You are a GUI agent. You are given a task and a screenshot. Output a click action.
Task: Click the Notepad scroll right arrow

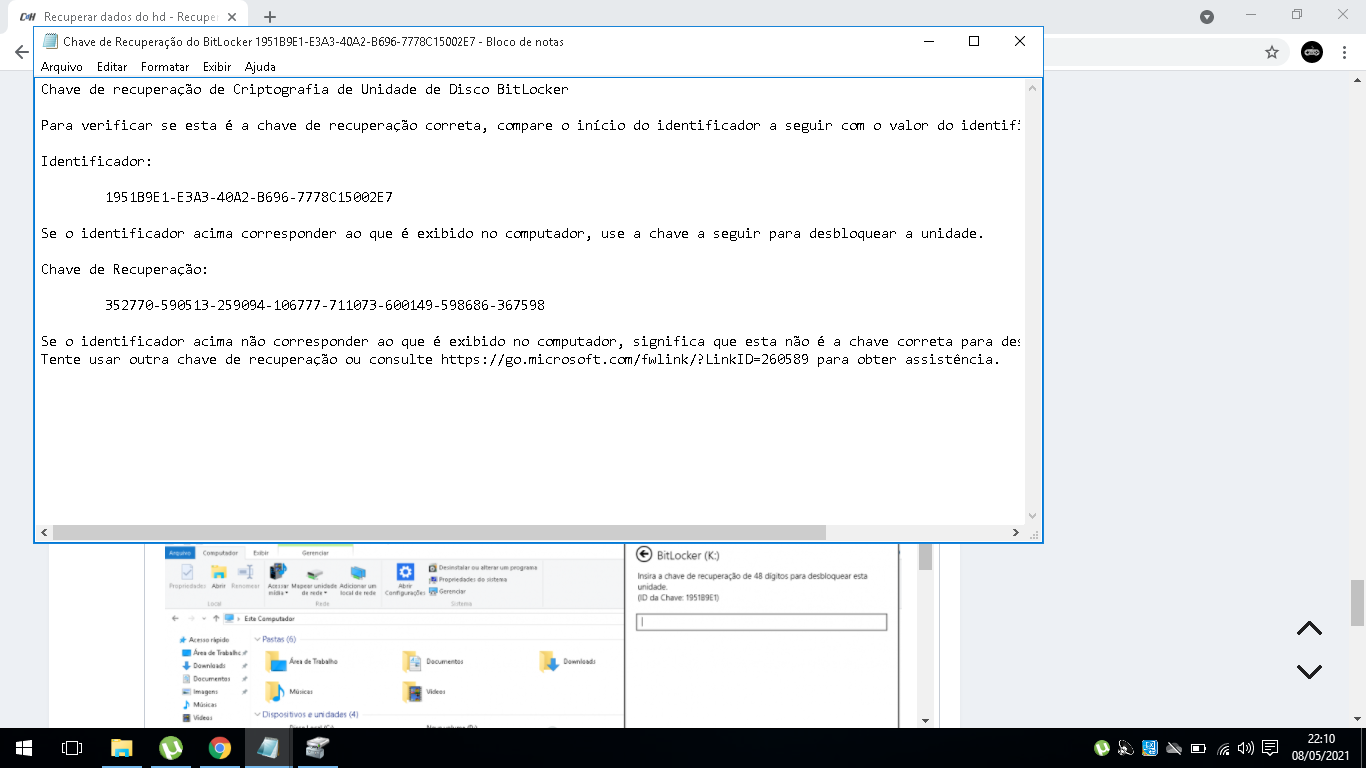pos(1015,533)
